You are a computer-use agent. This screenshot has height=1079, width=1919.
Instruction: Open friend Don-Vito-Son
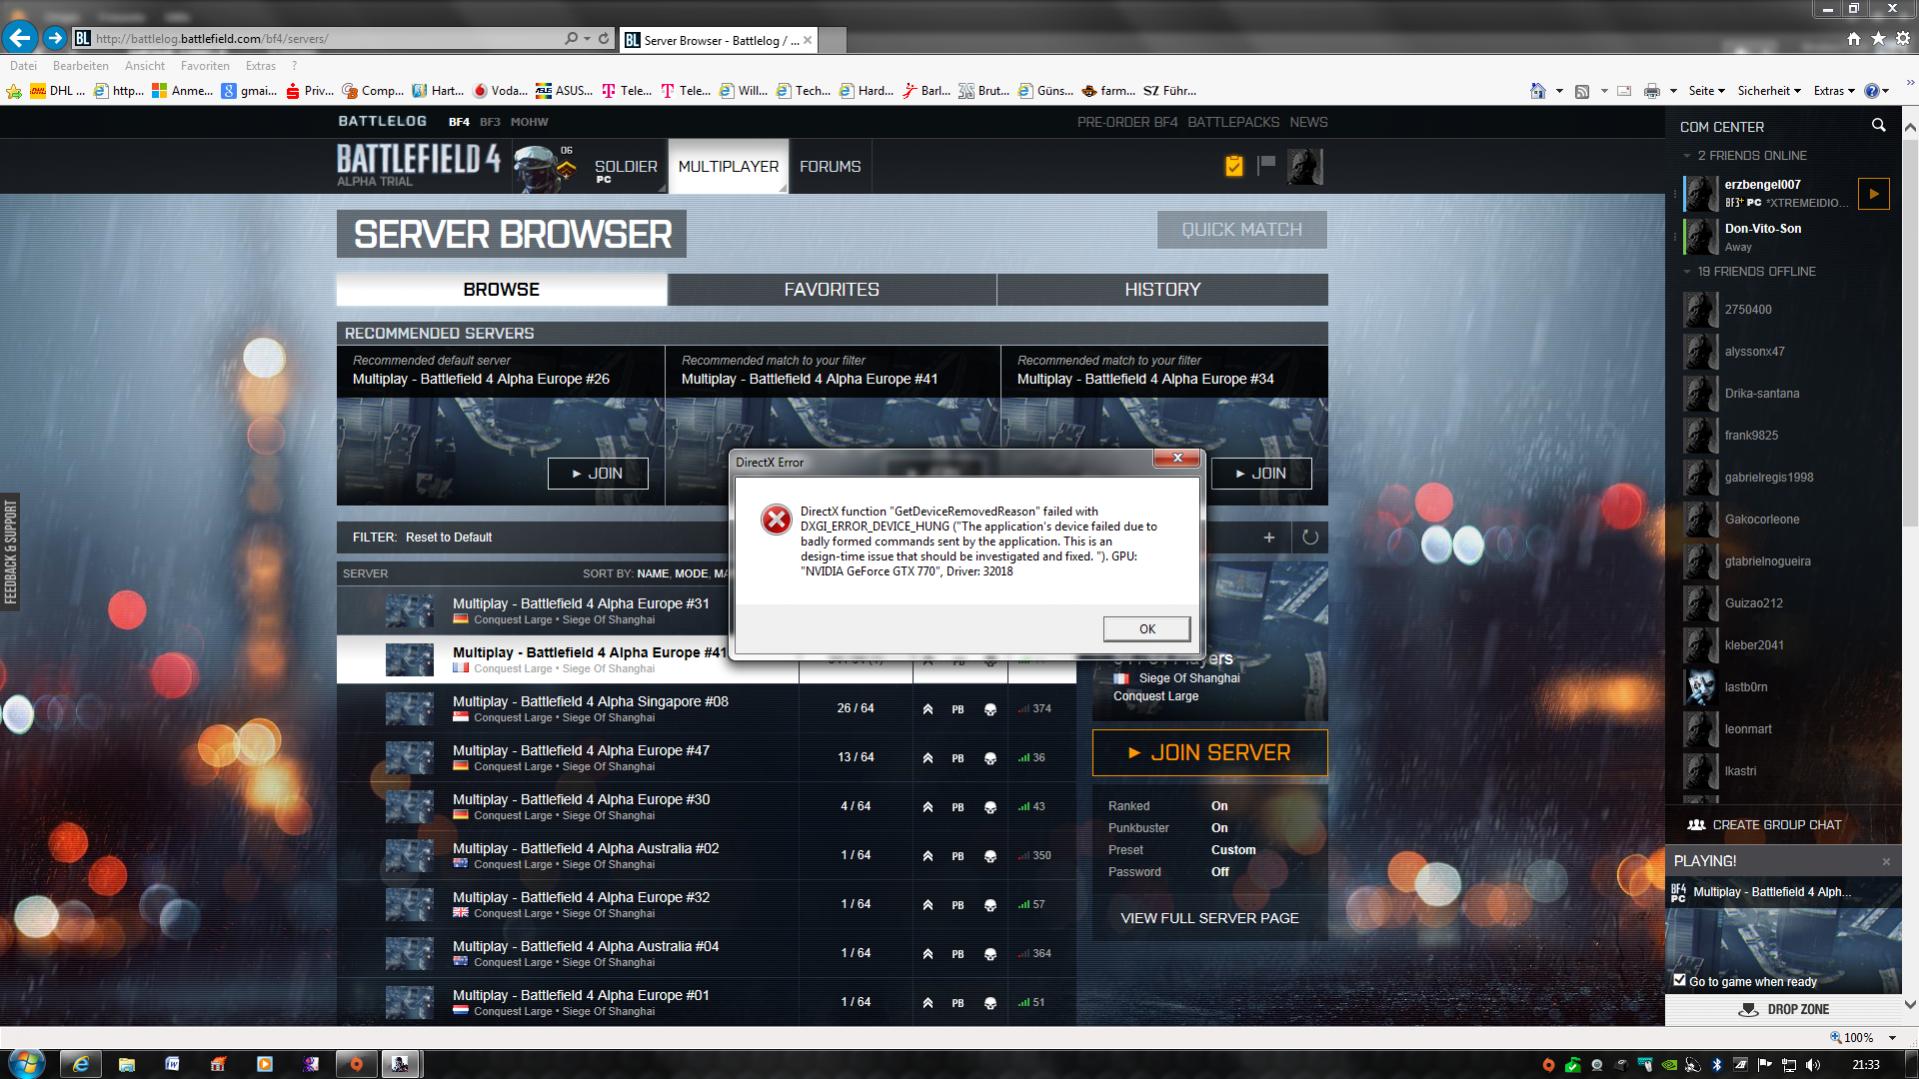pos(1763,229)
